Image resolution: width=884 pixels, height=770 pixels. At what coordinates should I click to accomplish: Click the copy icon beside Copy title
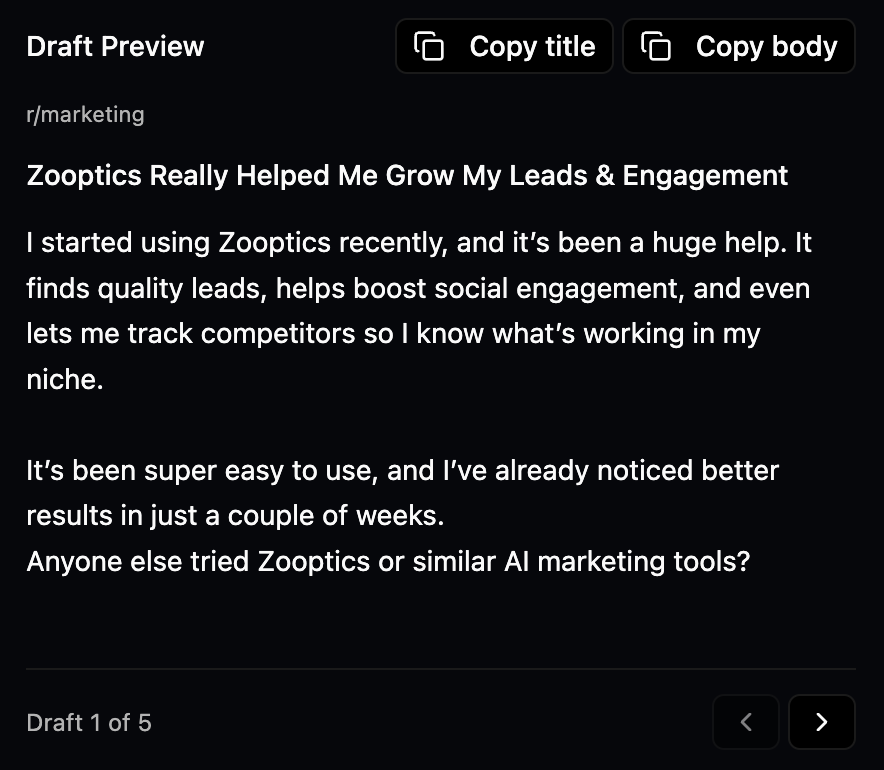(429, 47)
